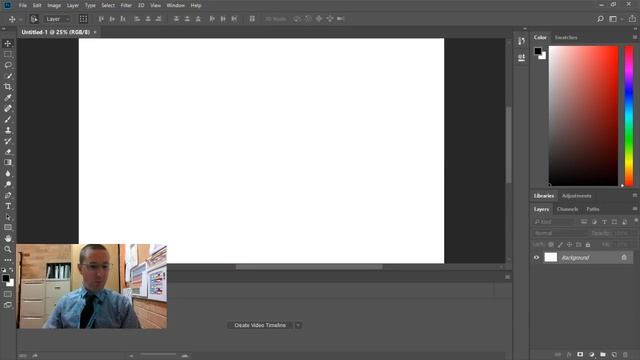Image resolution: width=640 pixels, height=360 pixels.
Task: Select the Move tool in the toolbox
Action: (8, 44)
